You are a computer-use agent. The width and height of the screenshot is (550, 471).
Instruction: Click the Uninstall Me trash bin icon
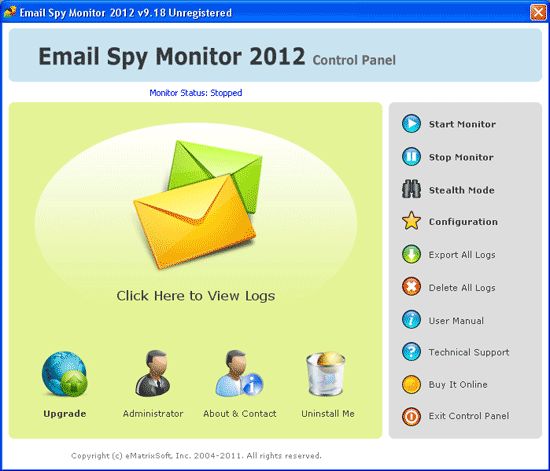tap(326, 374)
